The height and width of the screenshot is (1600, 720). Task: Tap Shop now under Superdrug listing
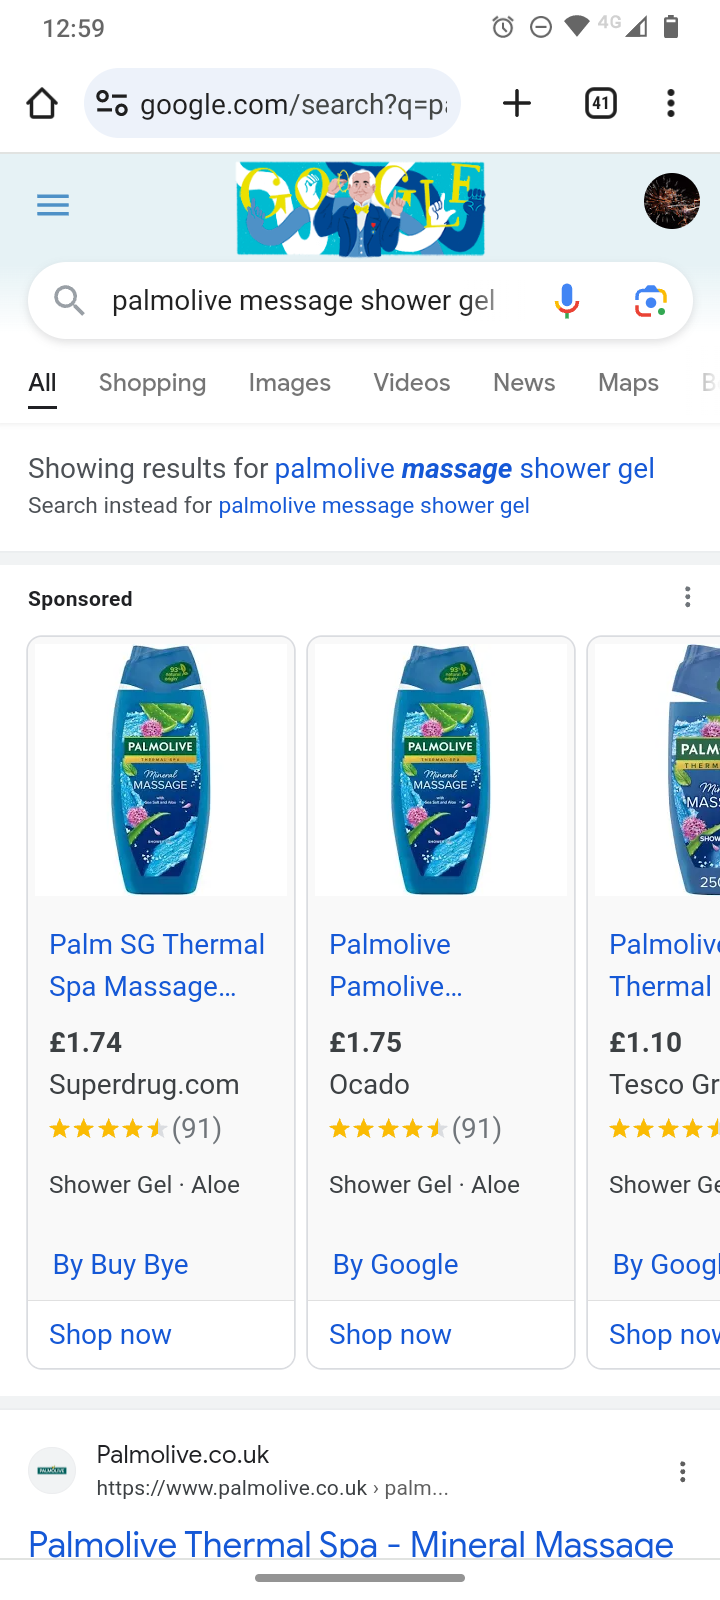(110, 1334)
